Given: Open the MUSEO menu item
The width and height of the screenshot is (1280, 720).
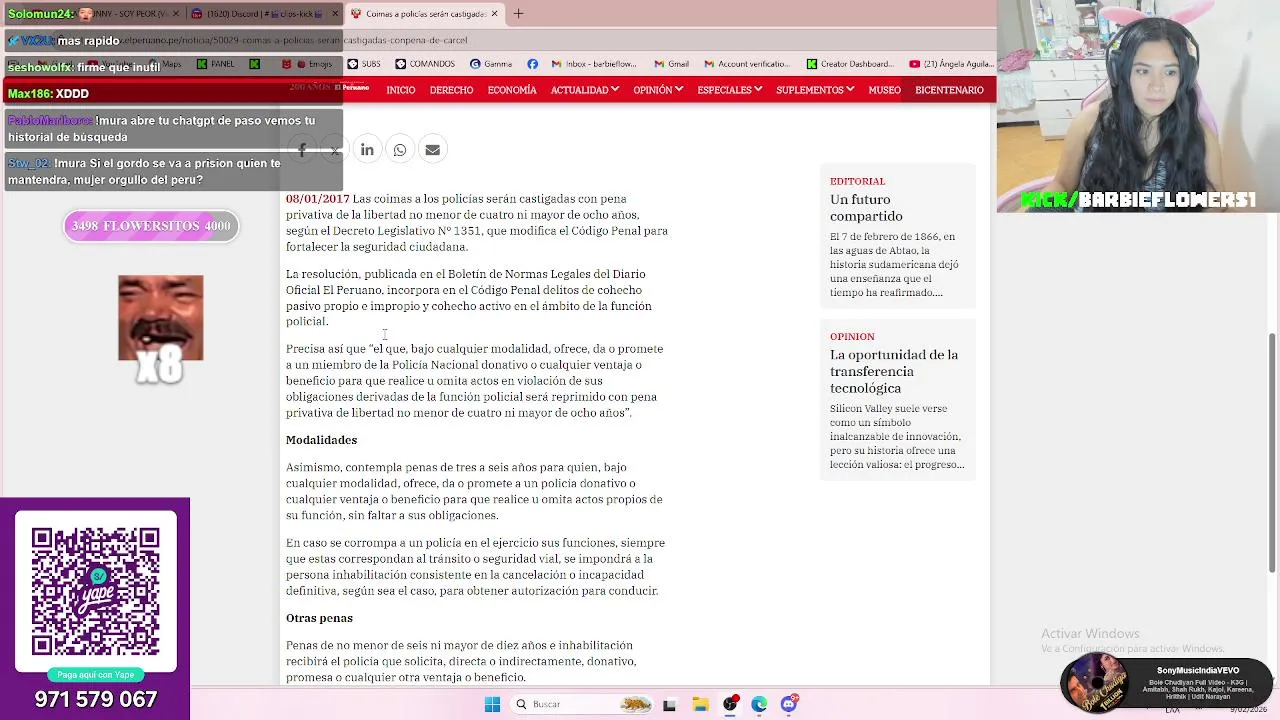Looking at the screenshot, I should tap(884, 90).
